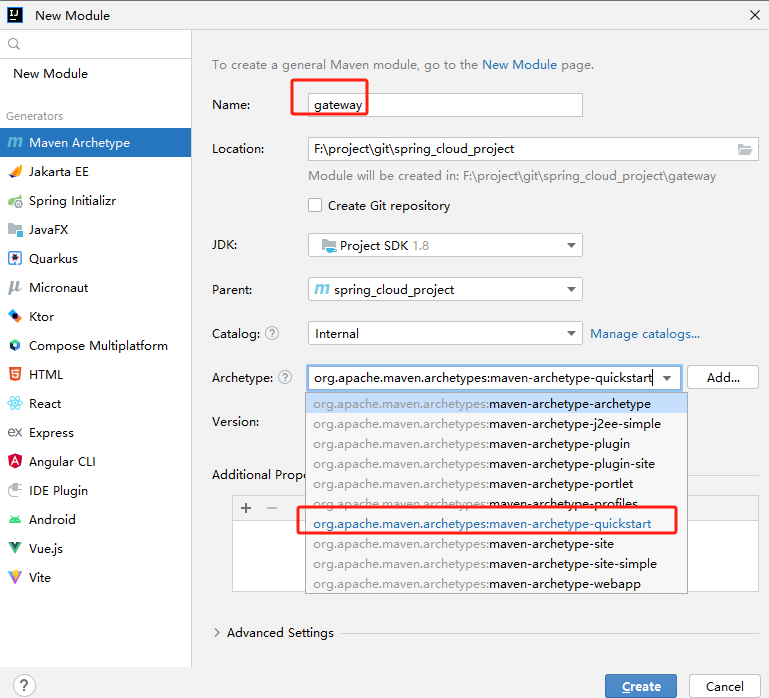Click the Quarkus generator icon

(15, 259)
